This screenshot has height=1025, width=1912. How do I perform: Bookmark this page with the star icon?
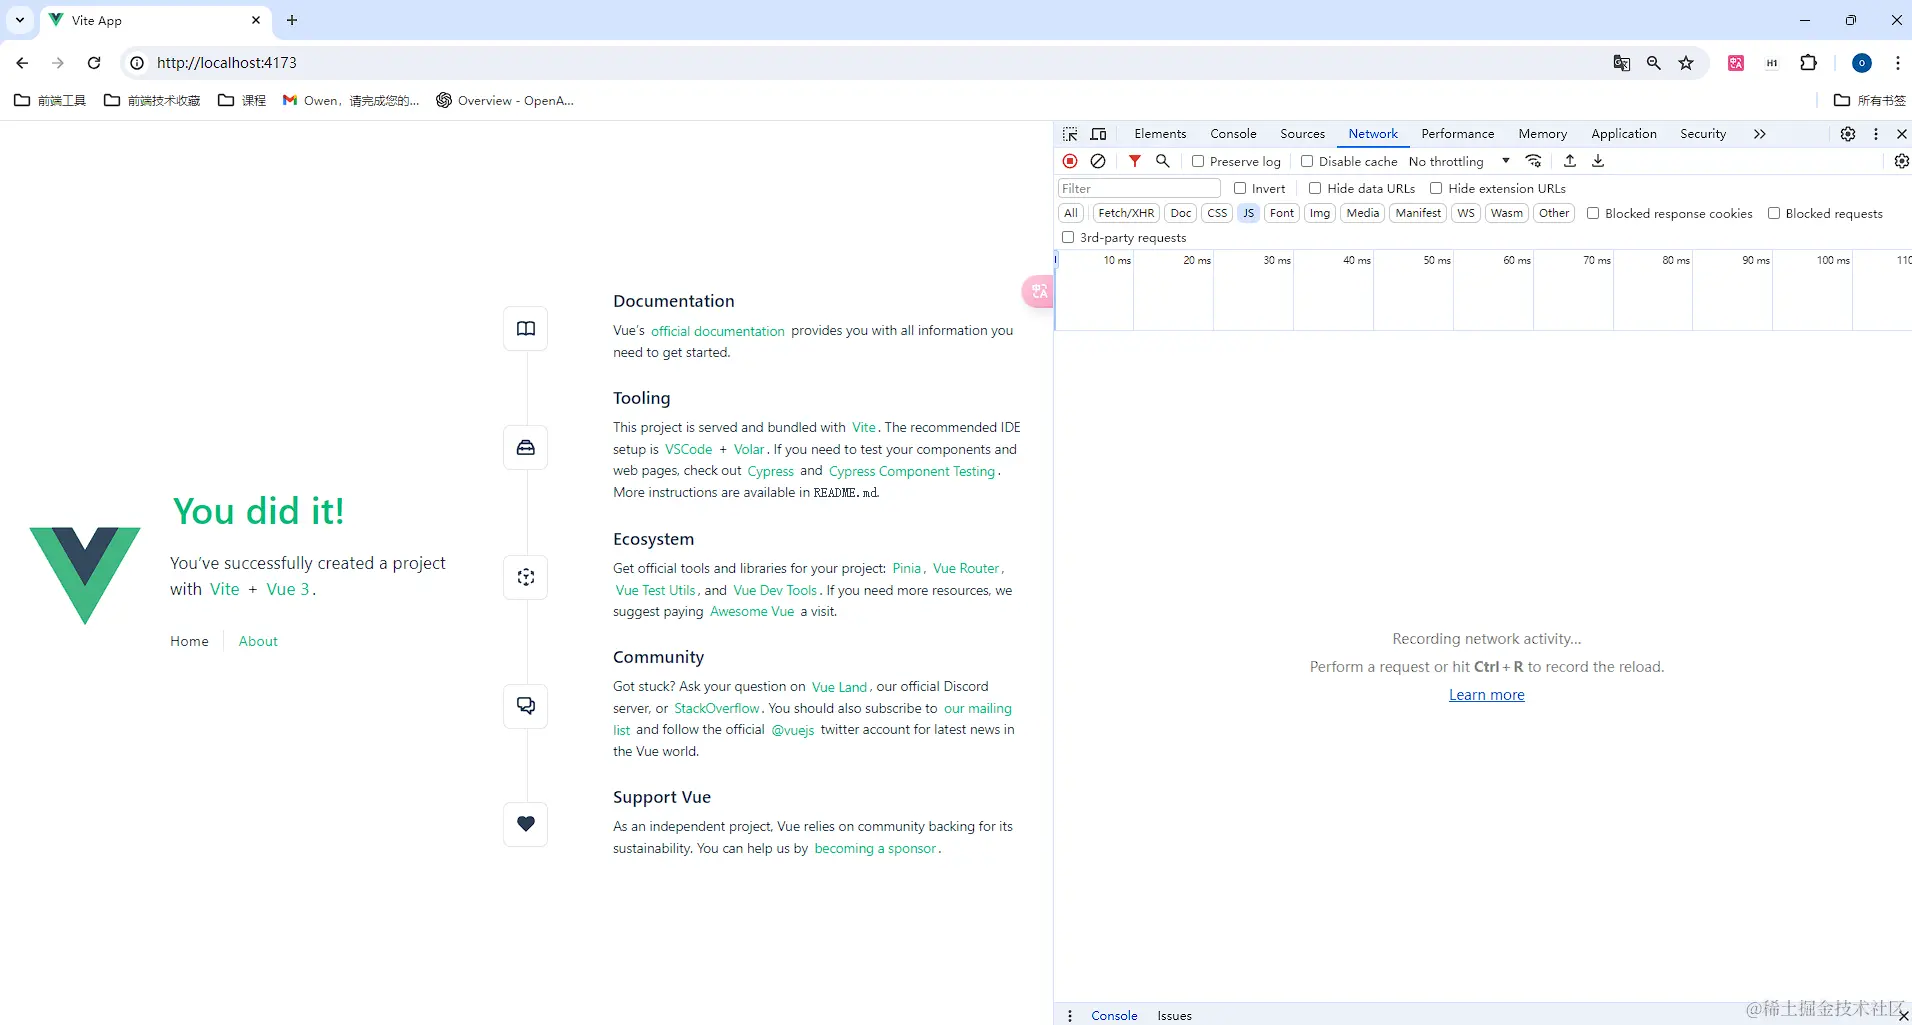(x=1686, y=63)
